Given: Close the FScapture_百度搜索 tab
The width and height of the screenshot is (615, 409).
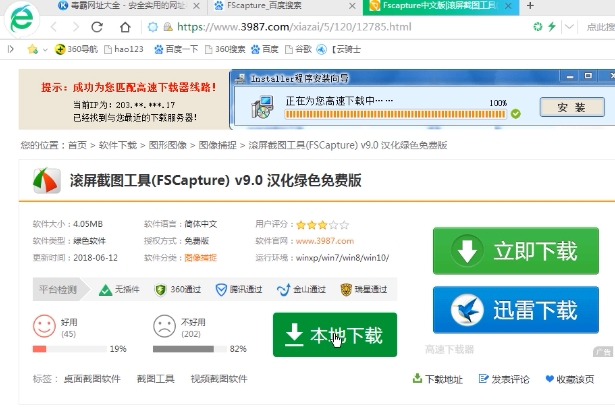Looking at the screenshot, I should point(352,6).
